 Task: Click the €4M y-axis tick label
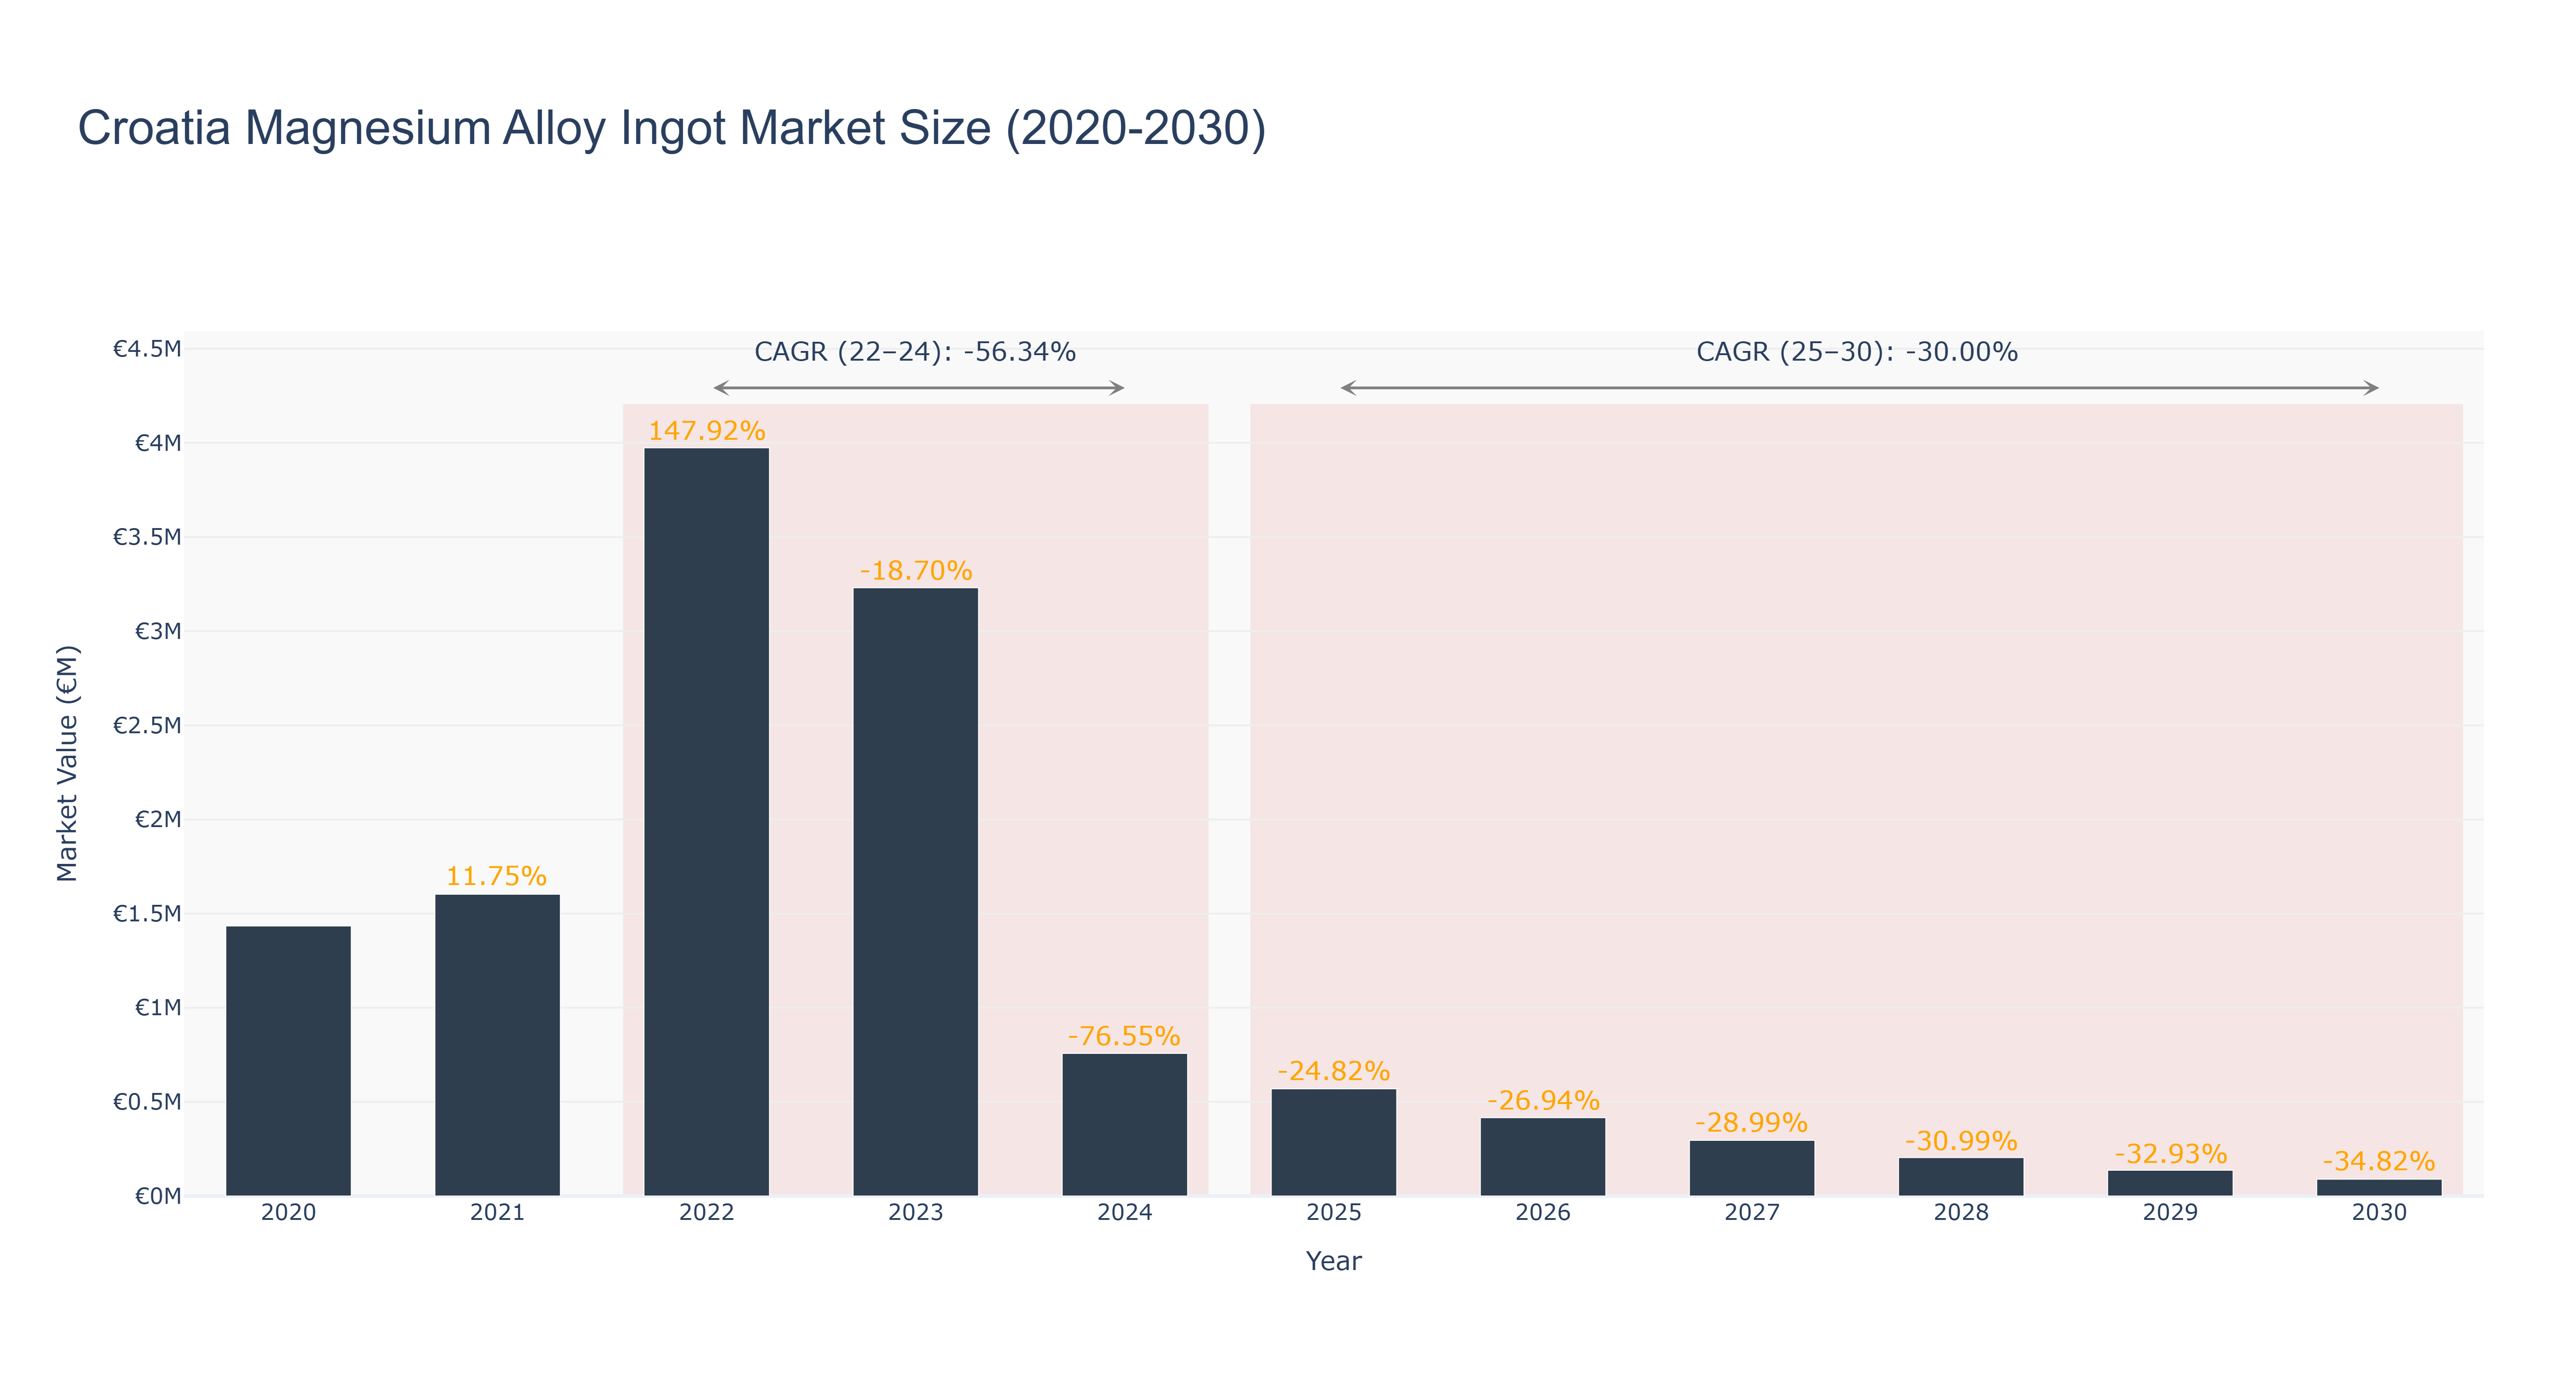158,443
